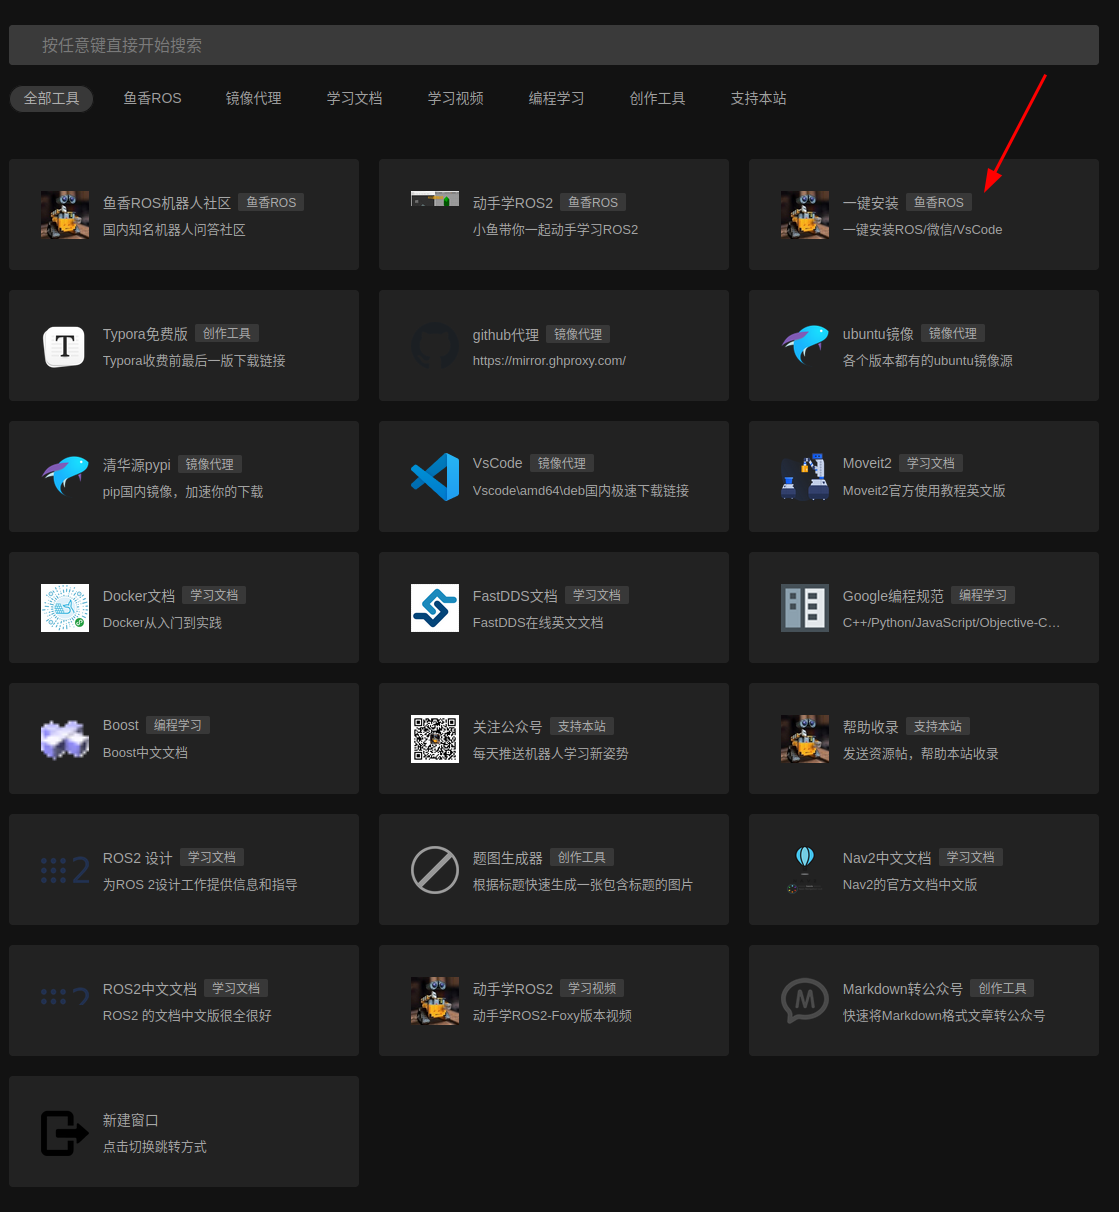Viewport: 1119px width, 1212px height.
Task: Focus the 按任意键直接开始搜索 search field
Action: tap(554, 45)
